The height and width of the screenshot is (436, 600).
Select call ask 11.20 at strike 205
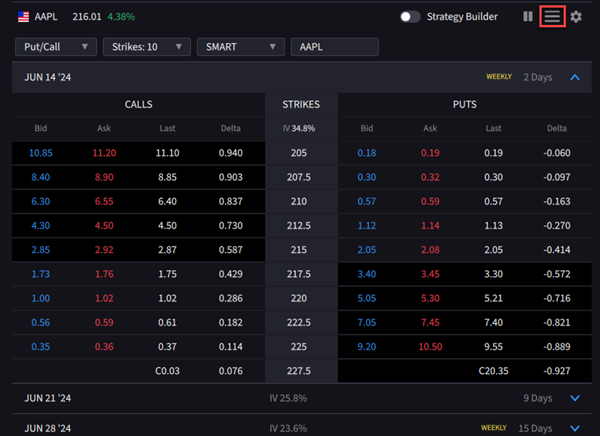[104, 153]
